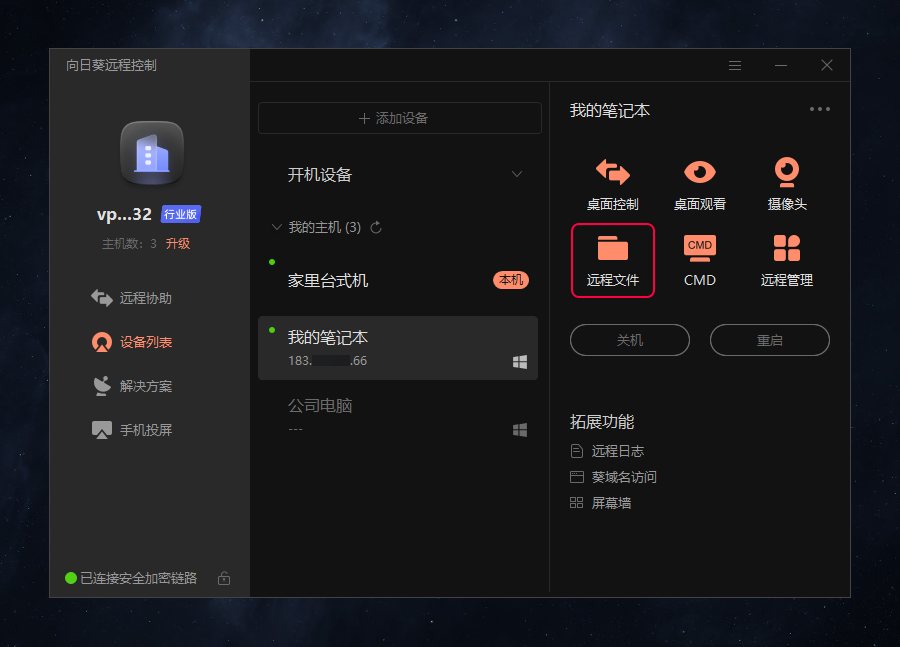
Task: Launch the 摄像头 camera feature
Action: click(x=786, y=183)
